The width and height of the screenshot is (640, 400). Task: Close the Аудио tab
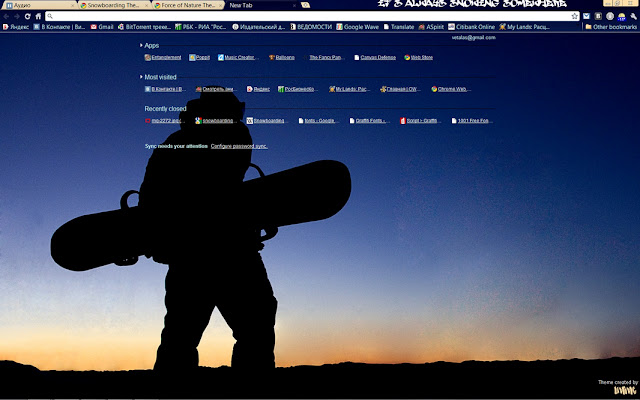(x=73, y=6)
